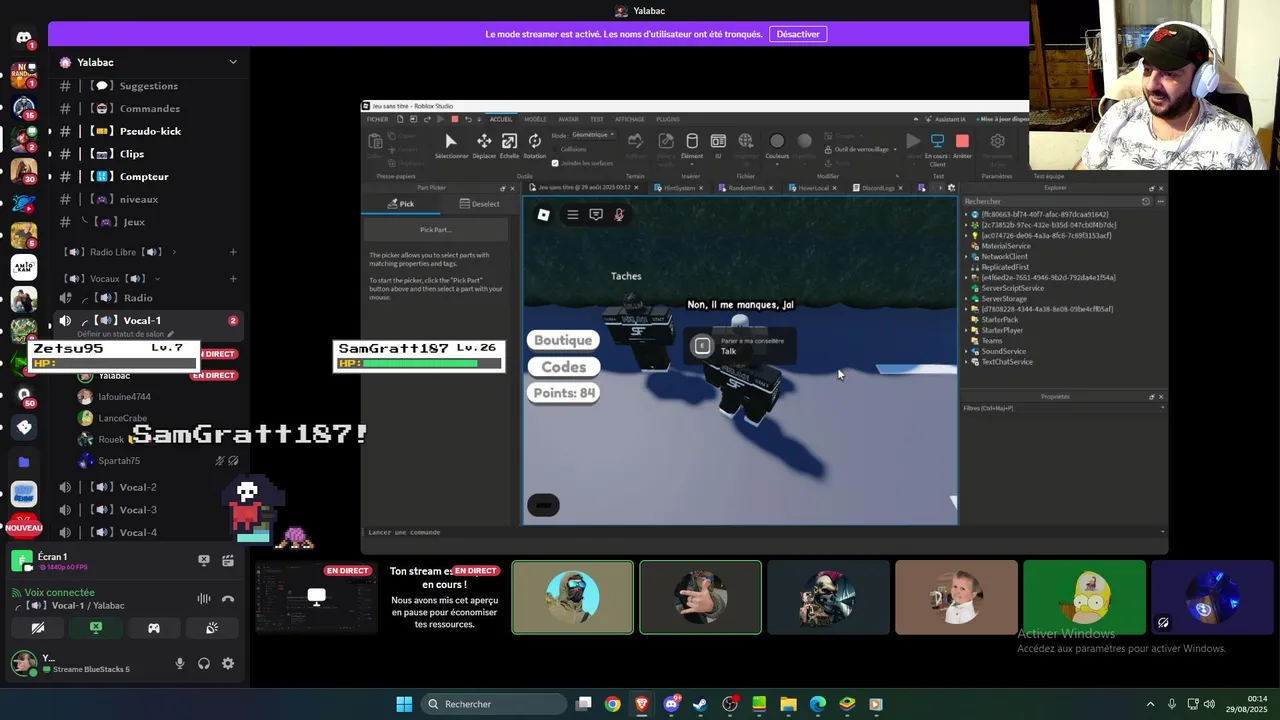This screenshot has height=720, width=1280.
Task: Switch to the Deselect tab
Action: (479, 204)
